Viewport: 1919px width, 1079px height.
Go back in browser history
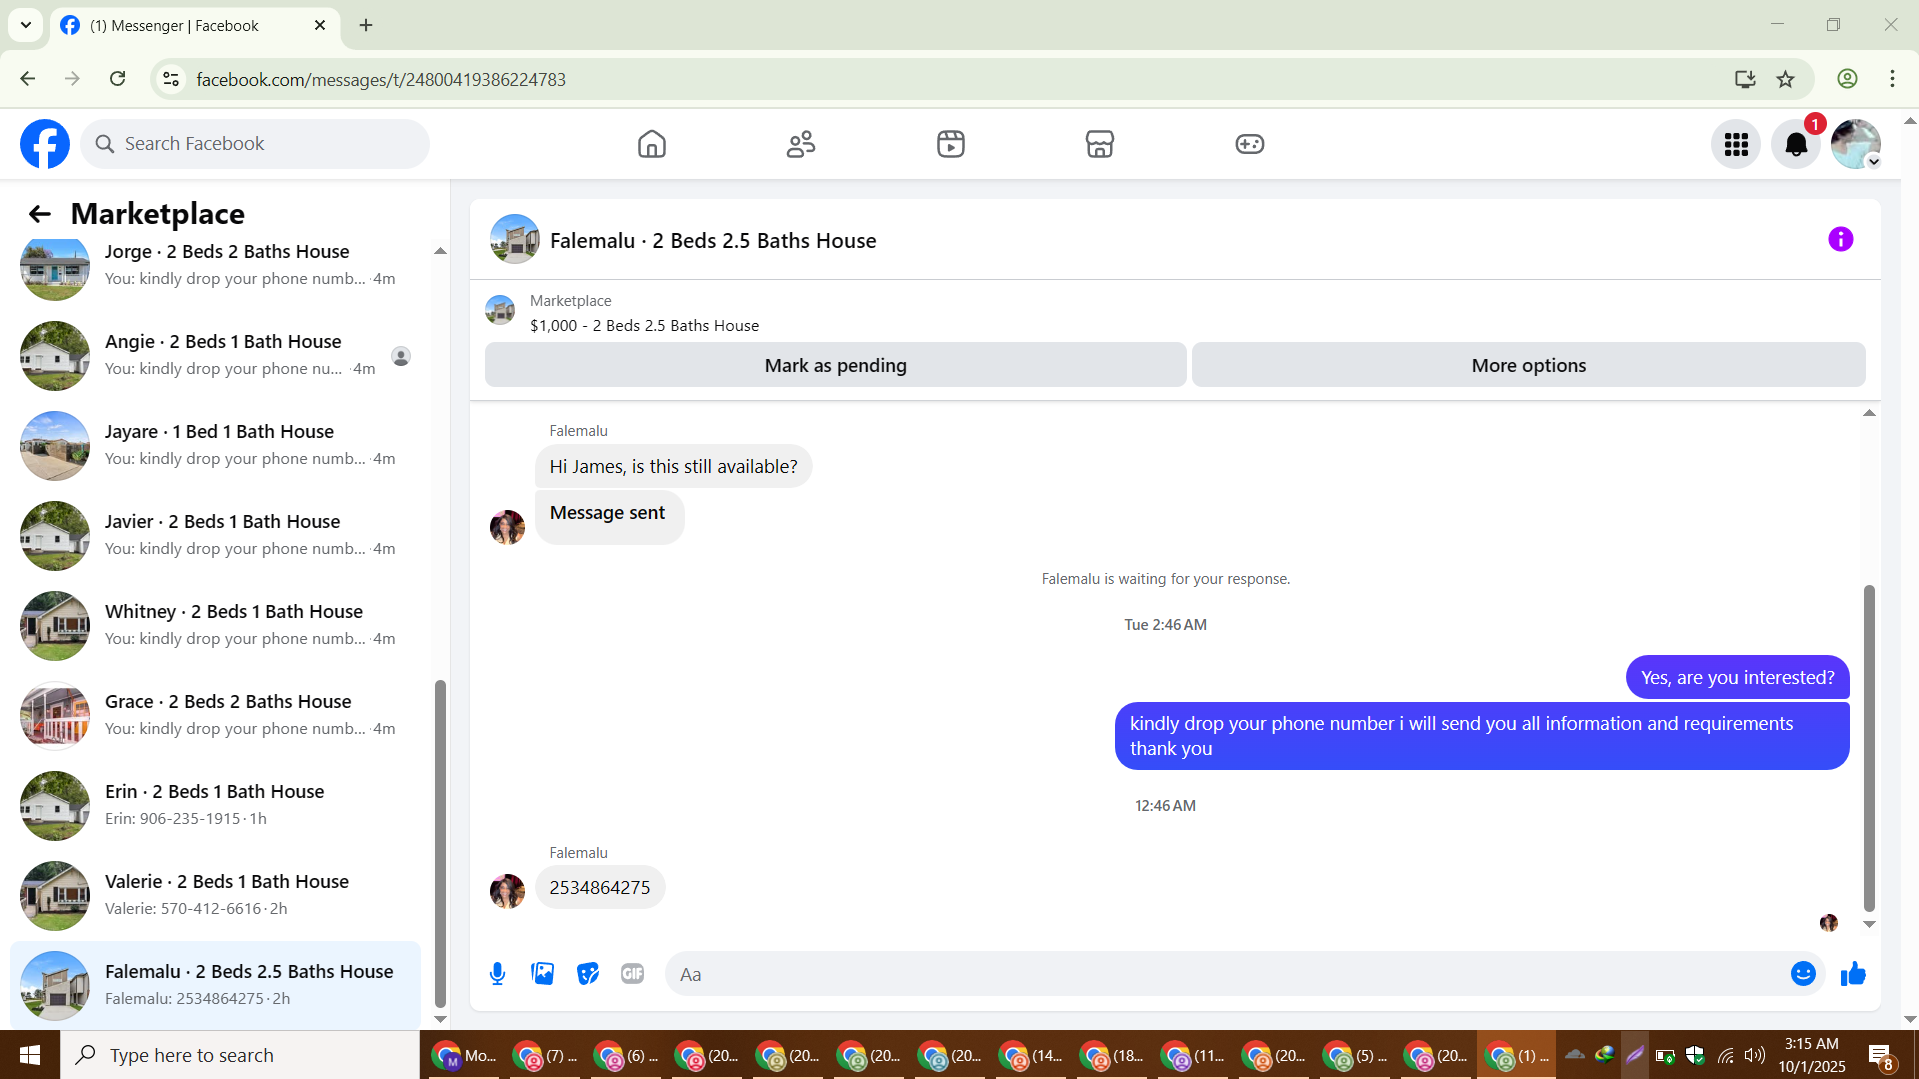click(x=28, y=79)
